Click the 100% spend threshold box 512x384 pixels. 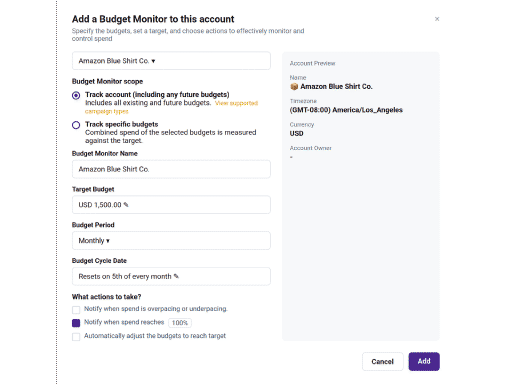point(180,323)
